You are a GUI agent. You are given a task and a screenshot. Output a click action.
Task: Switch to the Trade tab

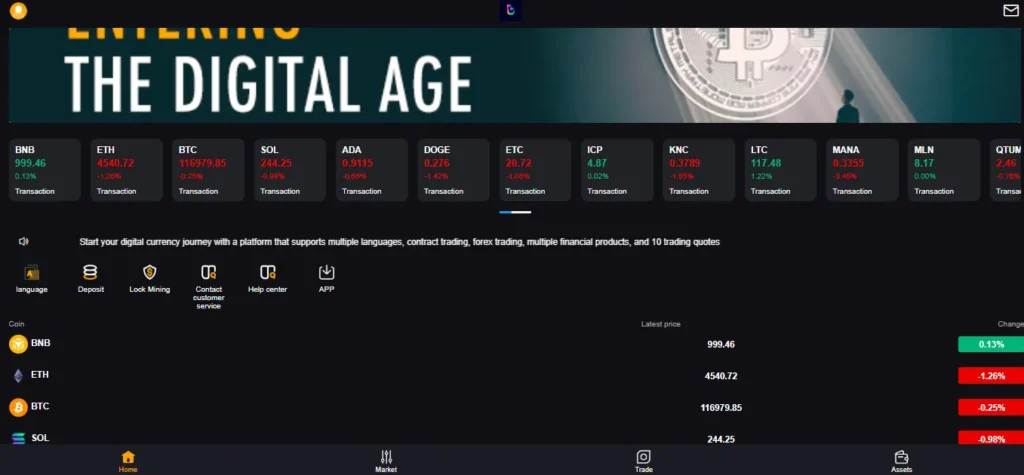643,461
